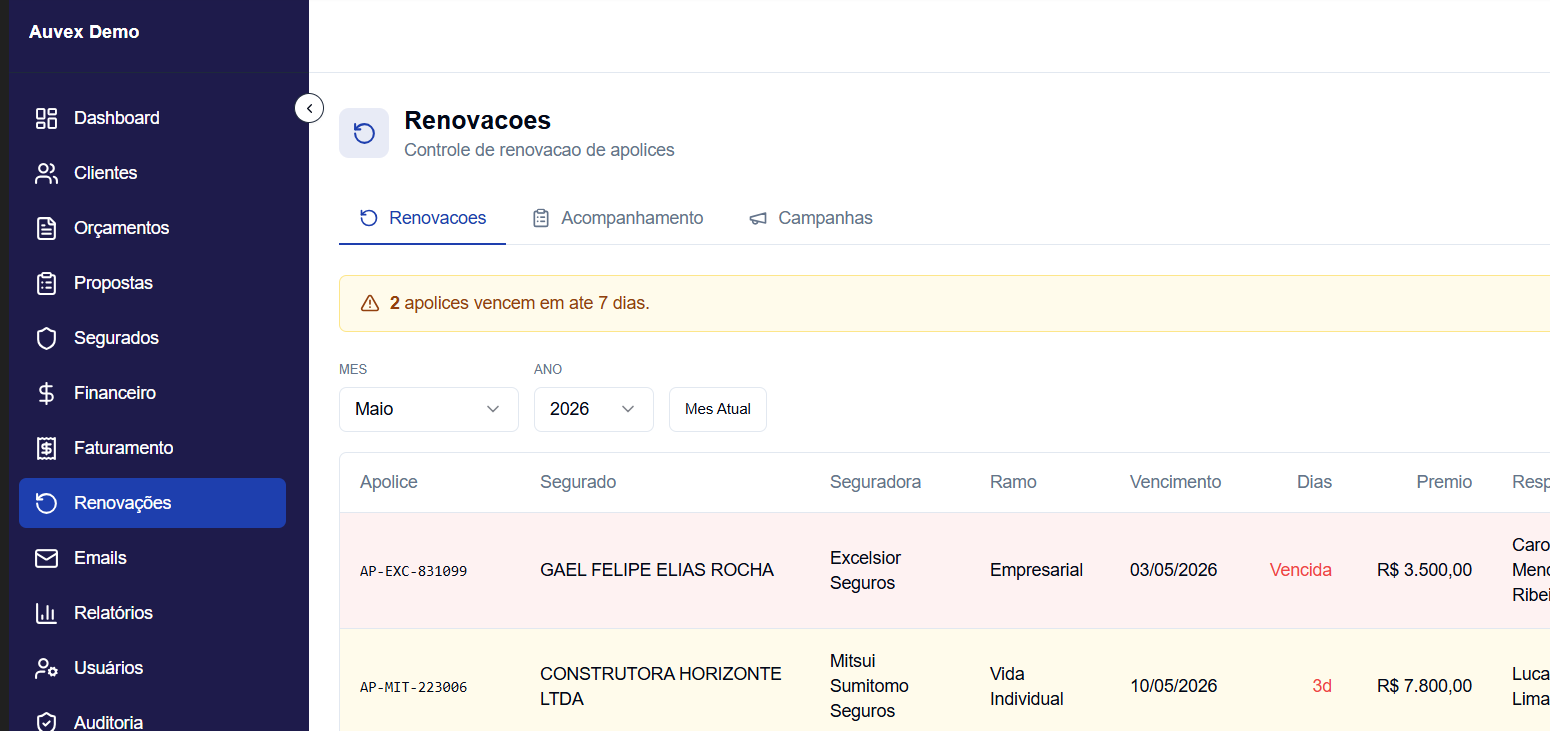Click policy number AP-MIT-223006
The width and height of the screenshot is (1550, 731).
point(413,687)
